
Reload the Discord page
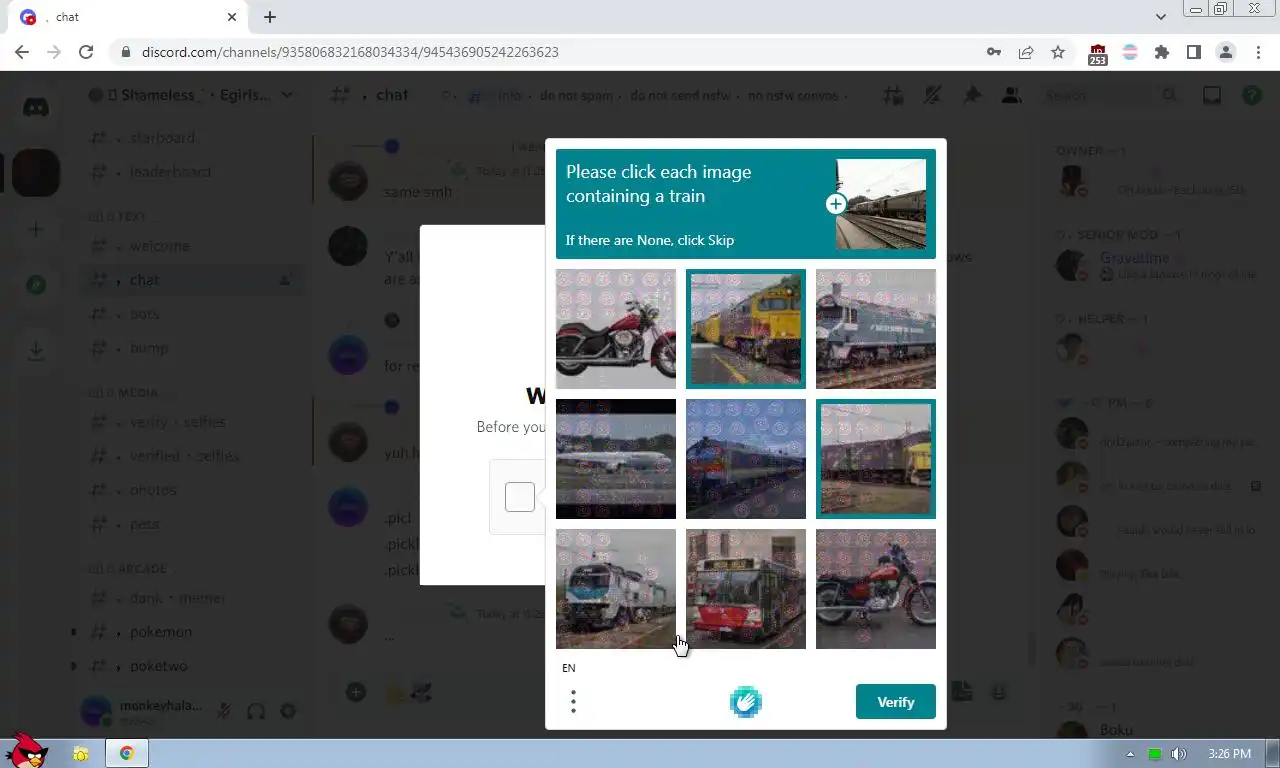pyautogui.click(x=86, y=52)
